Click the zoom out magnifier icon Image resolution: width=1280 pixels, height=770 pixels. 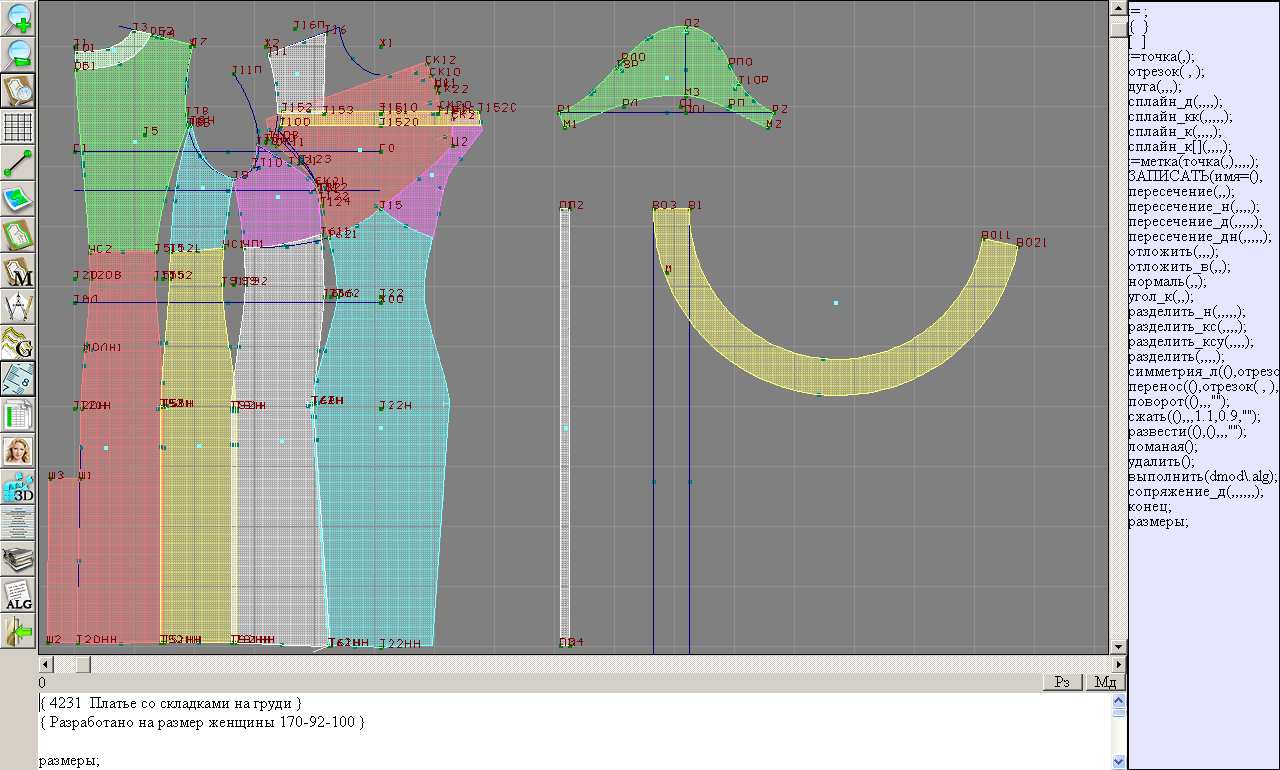[19, 54]
